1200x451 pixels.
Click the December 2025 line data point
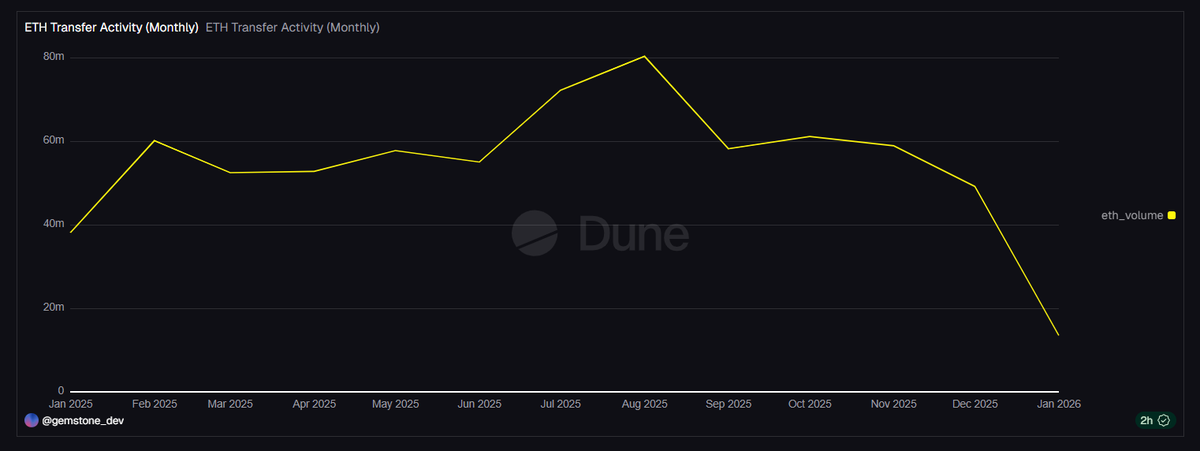coord(975,186)
